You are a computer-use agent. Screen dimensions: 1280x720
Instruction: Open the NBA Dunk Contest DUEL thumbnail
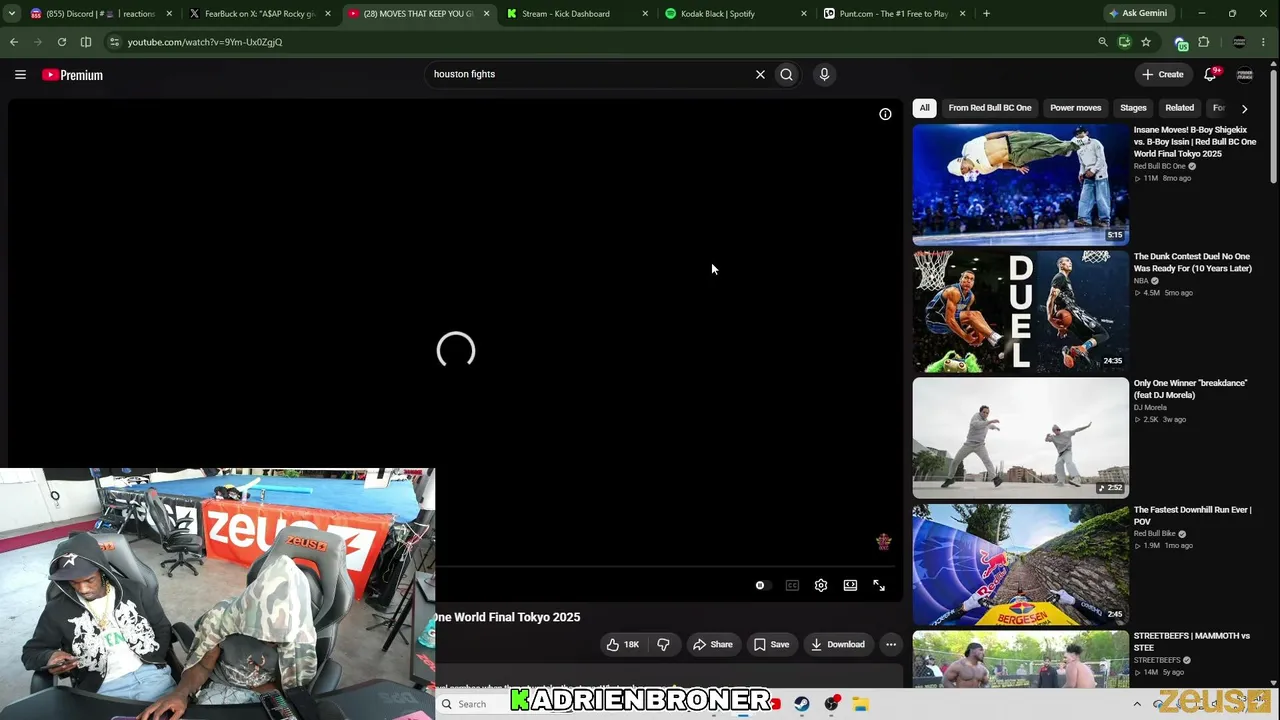point(1021,312)
